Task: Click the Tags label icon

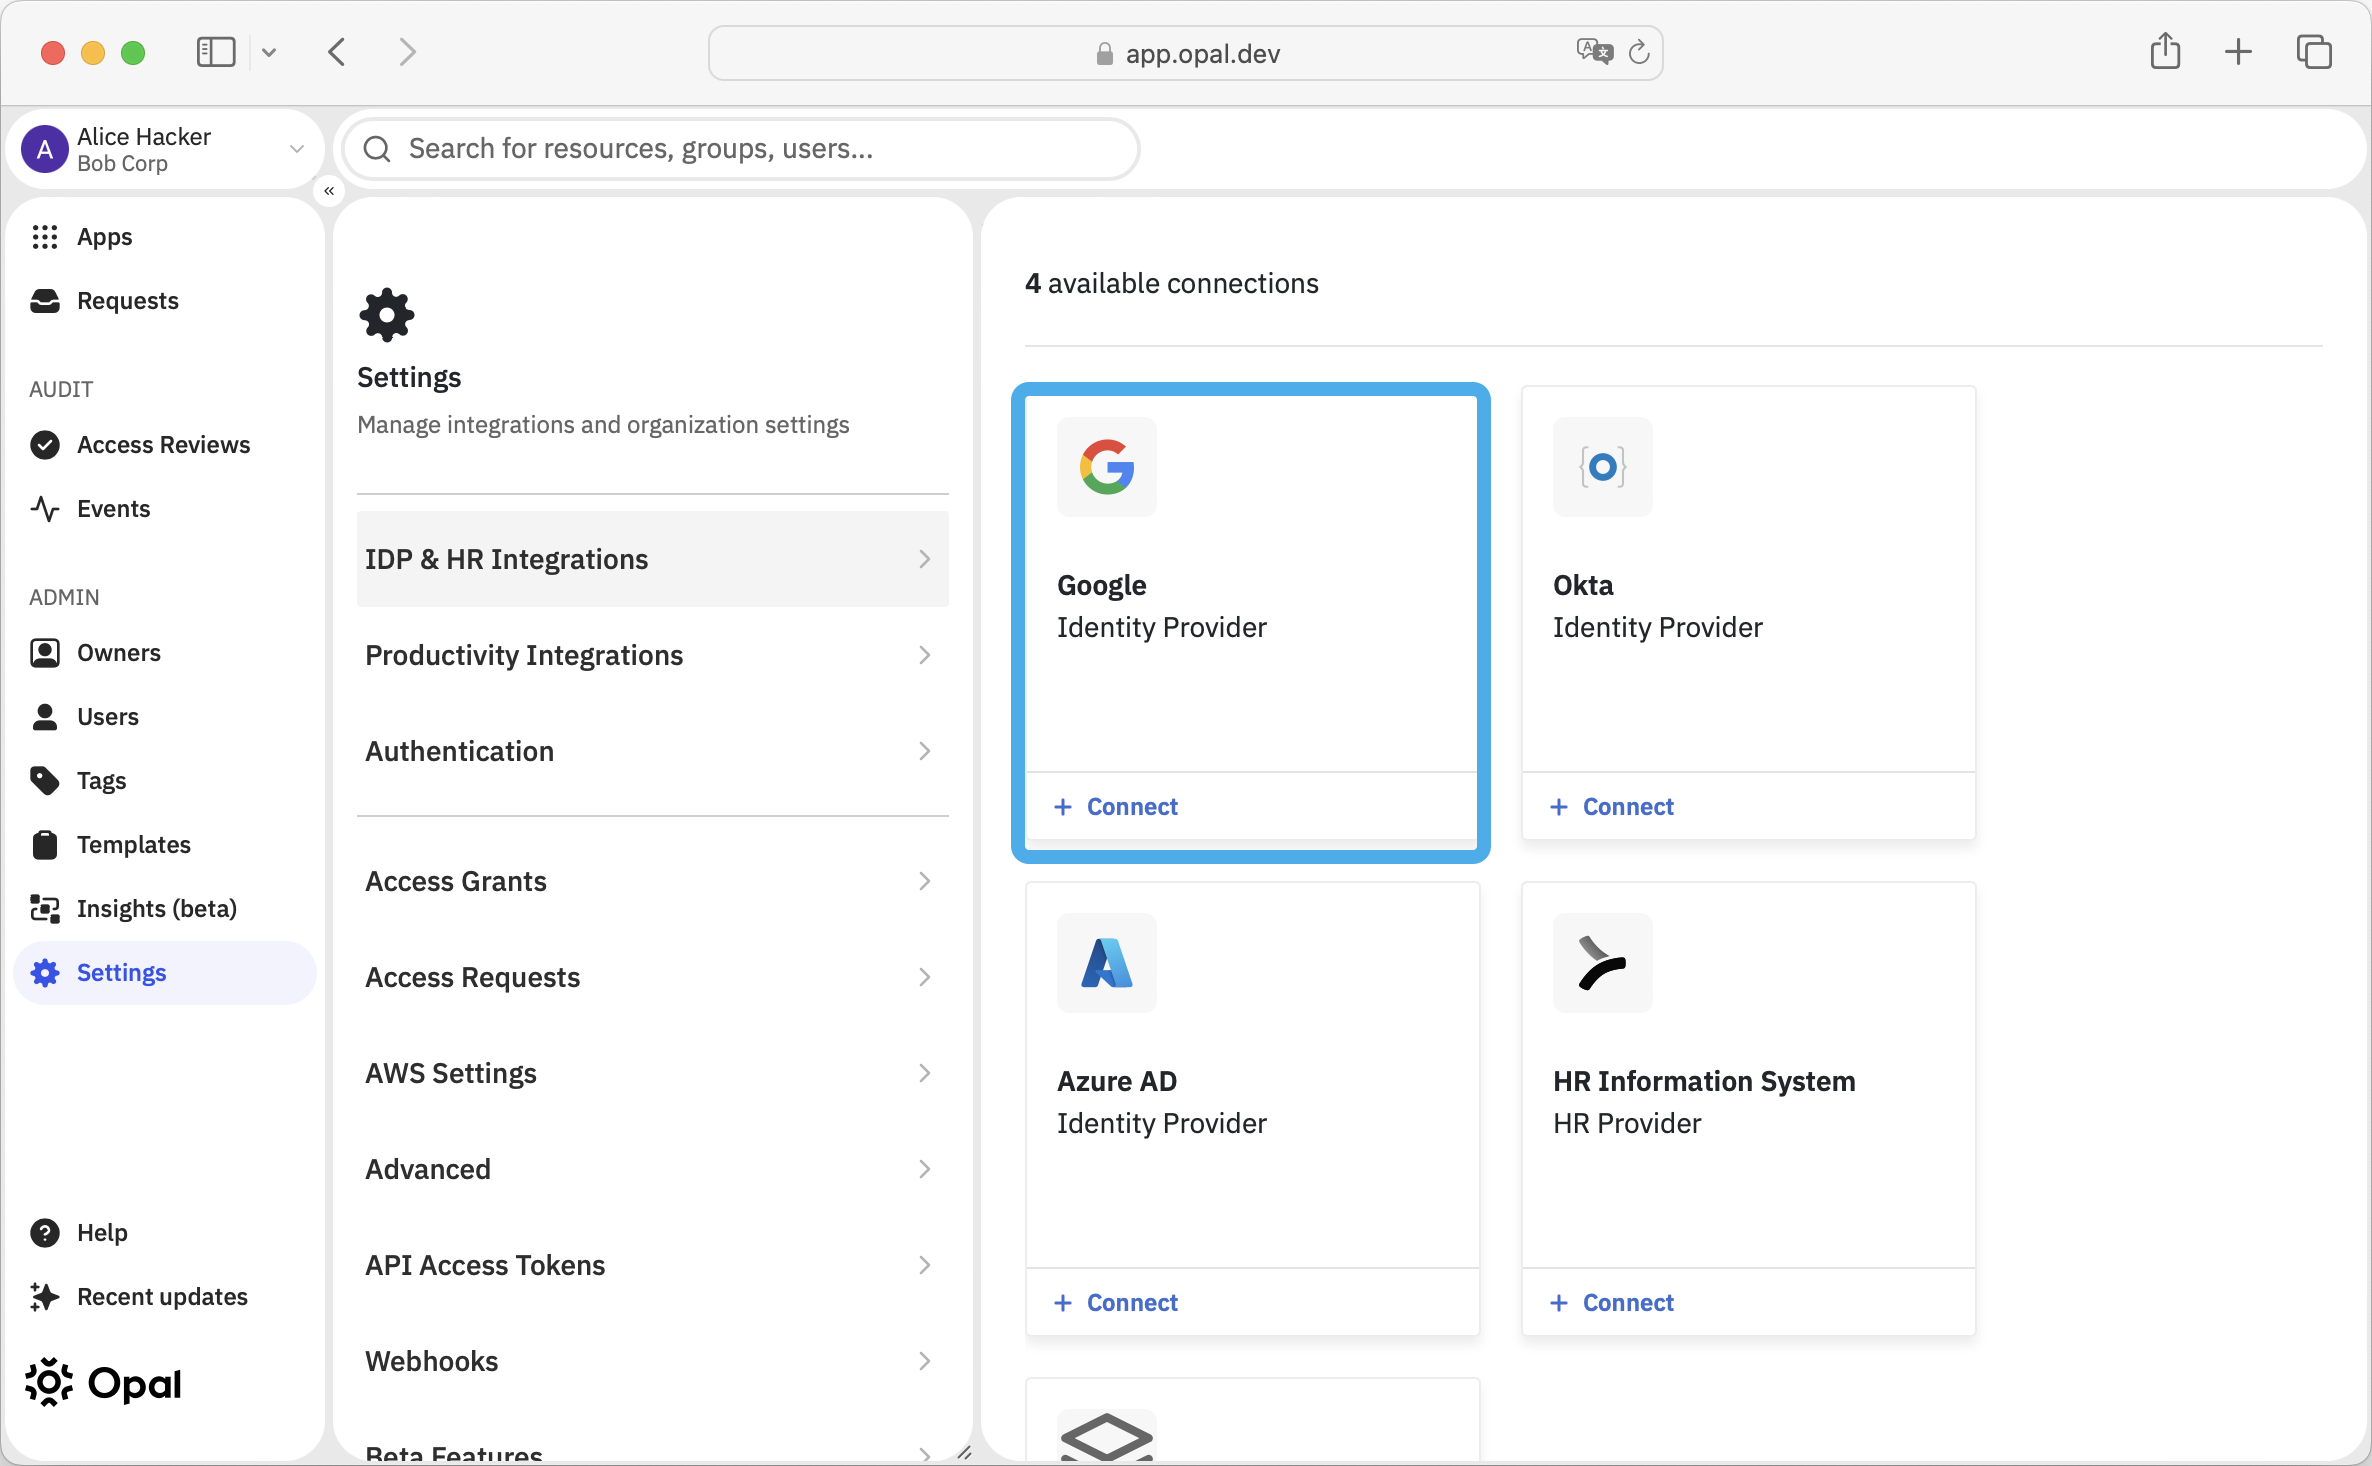Action: (x=45, y=781)
